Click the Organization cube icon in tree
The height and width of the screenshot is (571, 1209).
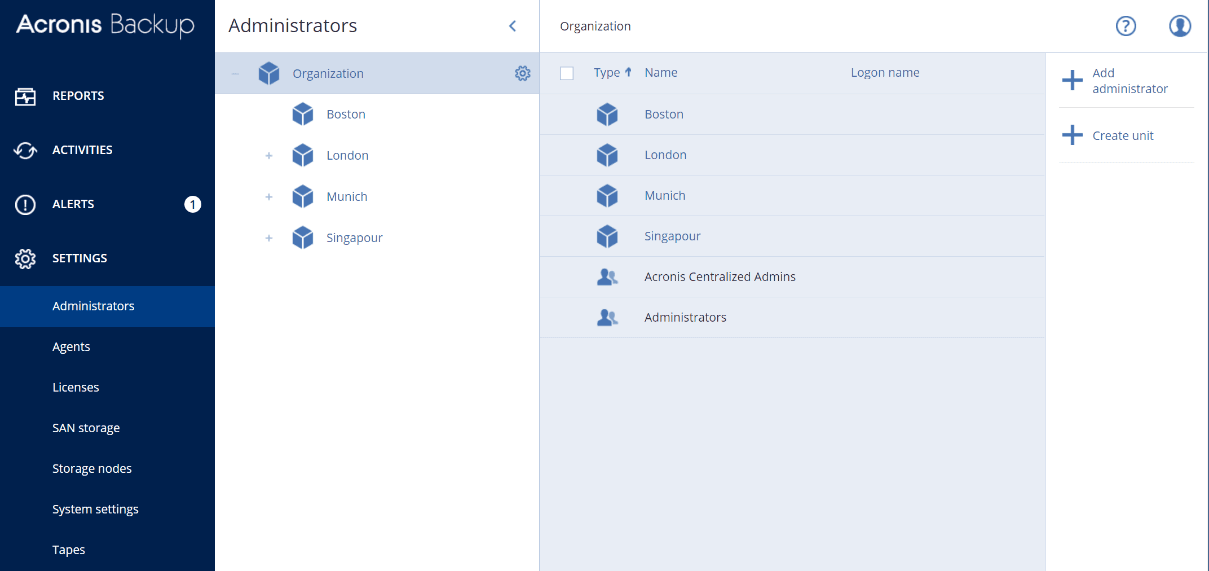(x=269, y=73)
